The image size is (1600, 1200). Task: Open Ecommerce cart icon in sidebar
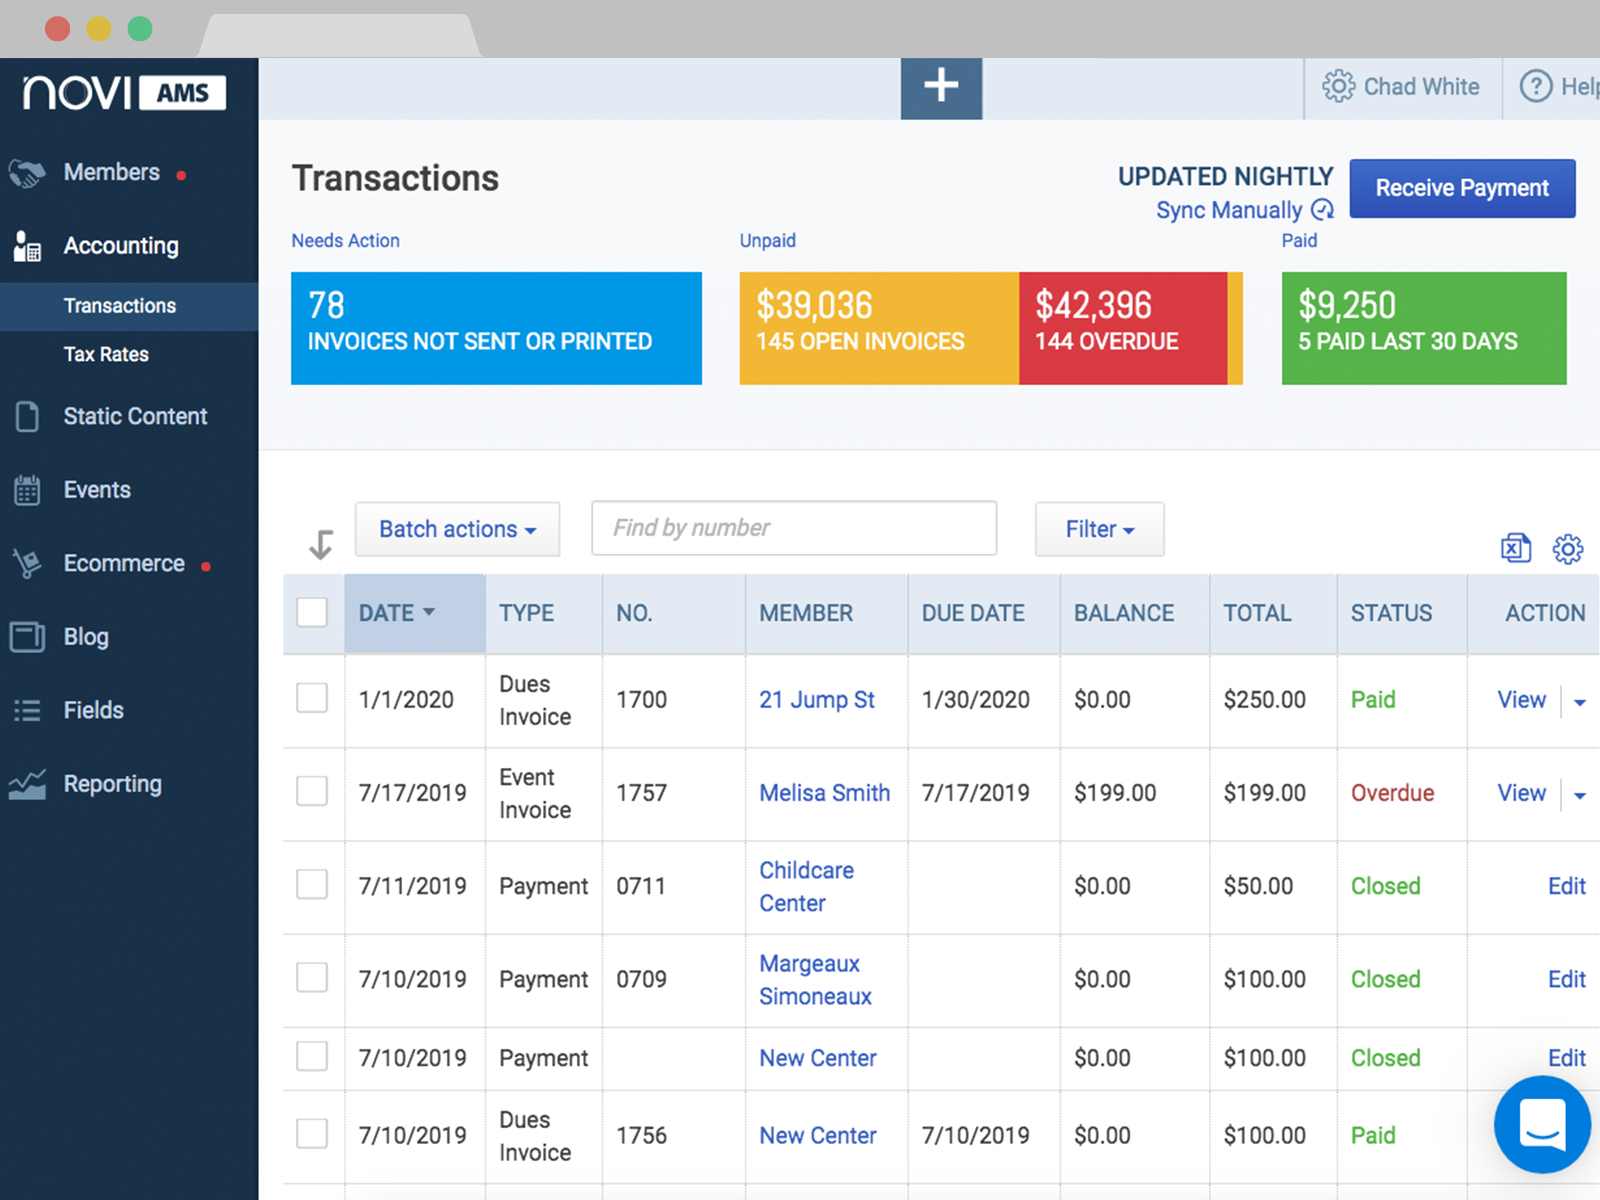click(27, 563)
